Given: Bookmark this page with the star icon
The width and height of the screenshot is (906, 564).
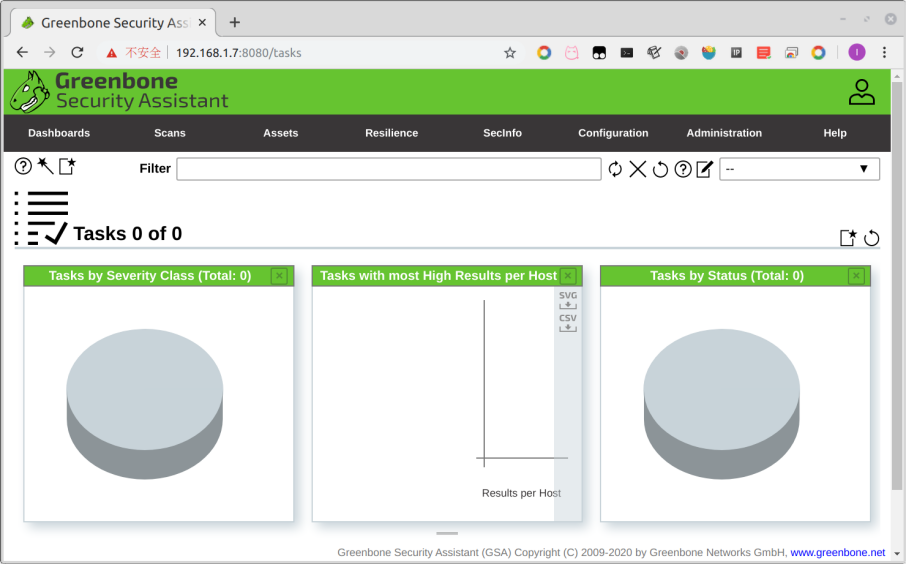Looking at the screenshot, I should (x=510, y=53).
